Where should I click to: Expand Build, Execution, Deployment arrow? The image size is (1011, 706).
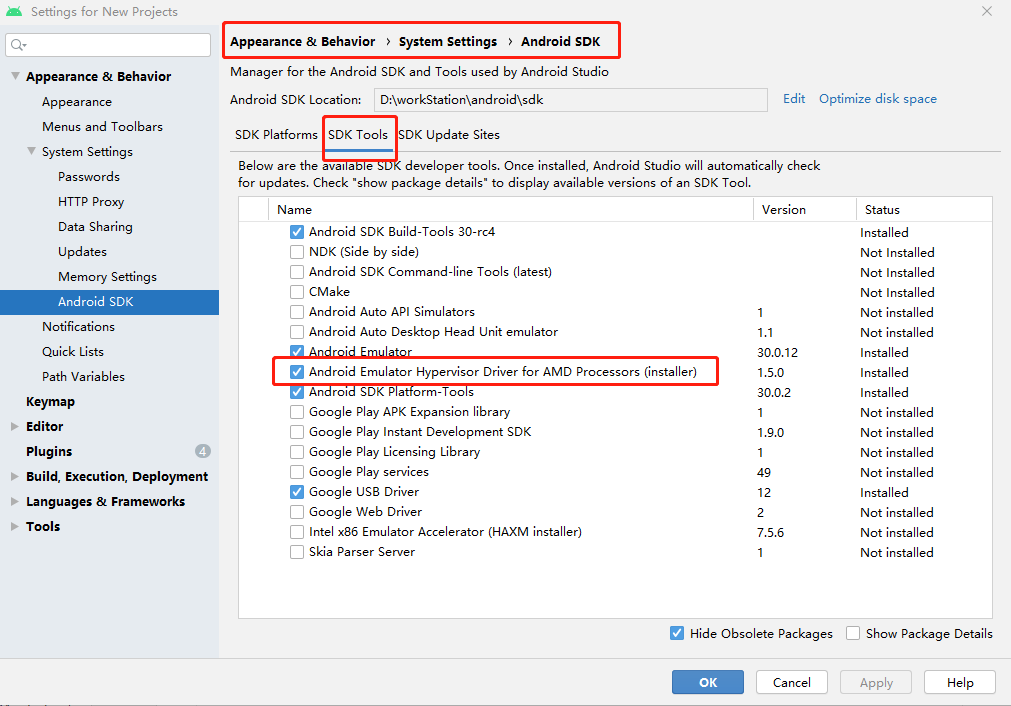coord(15,476)
